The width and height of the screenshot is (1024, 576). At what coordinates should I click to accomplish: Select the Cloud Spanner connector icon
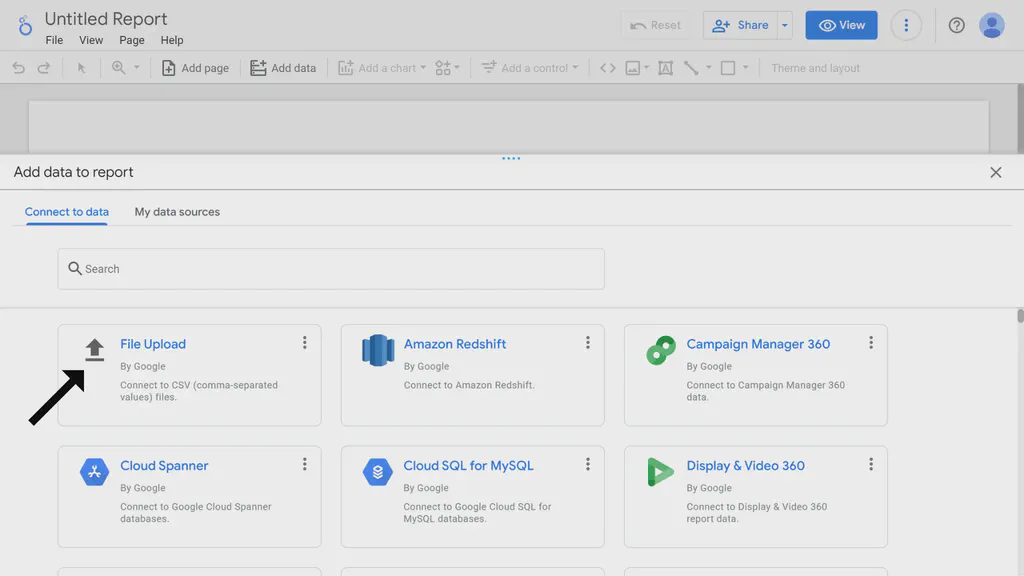[95, 471]
